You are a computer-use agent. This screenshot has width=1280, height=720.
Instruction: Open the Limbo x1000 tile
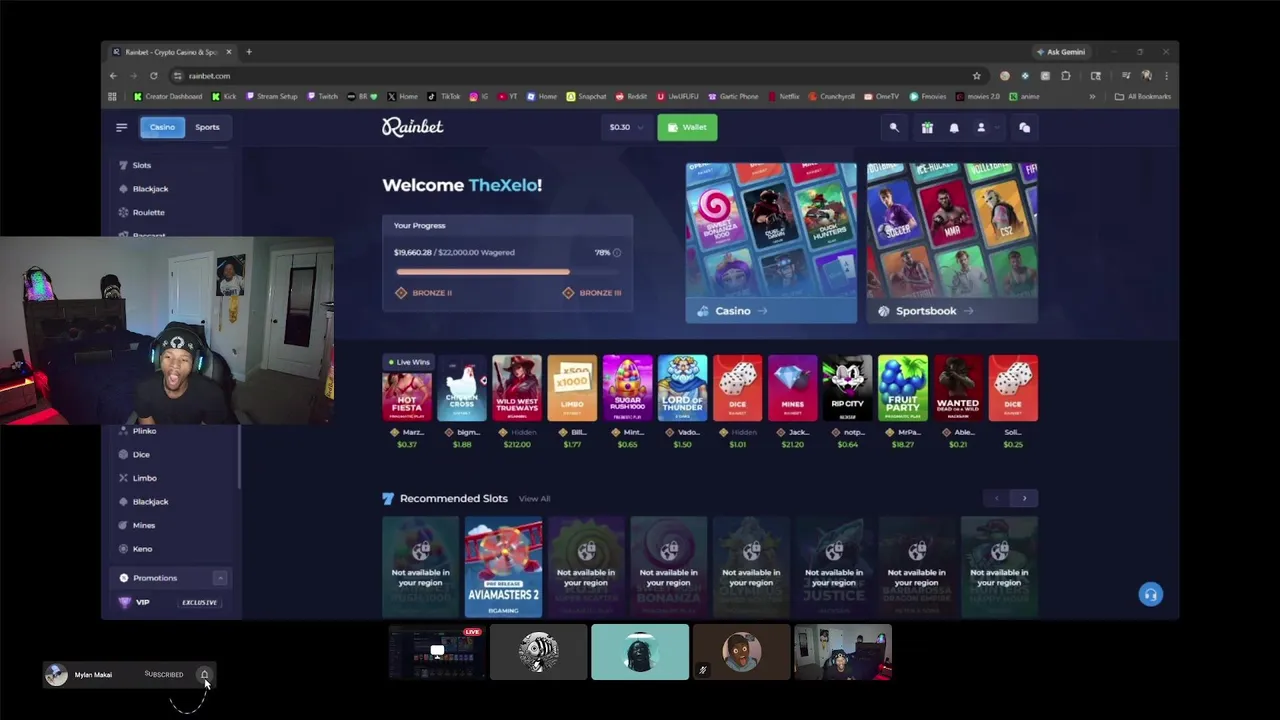click(572, 388)
